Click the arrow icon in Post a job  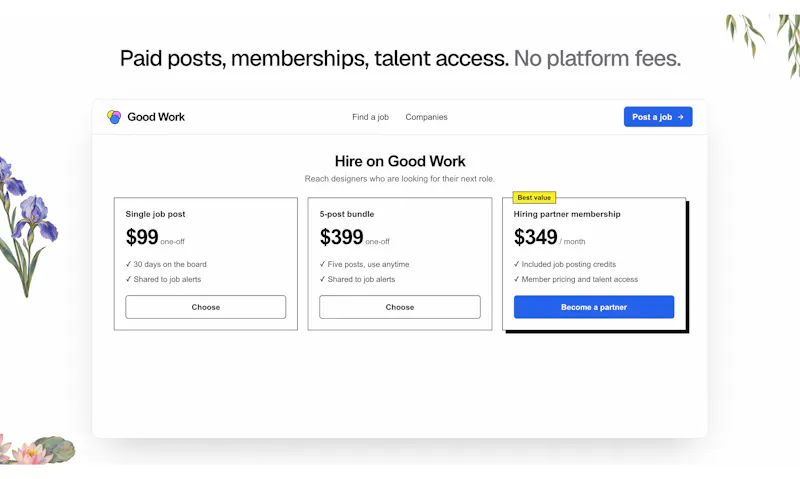tap(680, 117)
